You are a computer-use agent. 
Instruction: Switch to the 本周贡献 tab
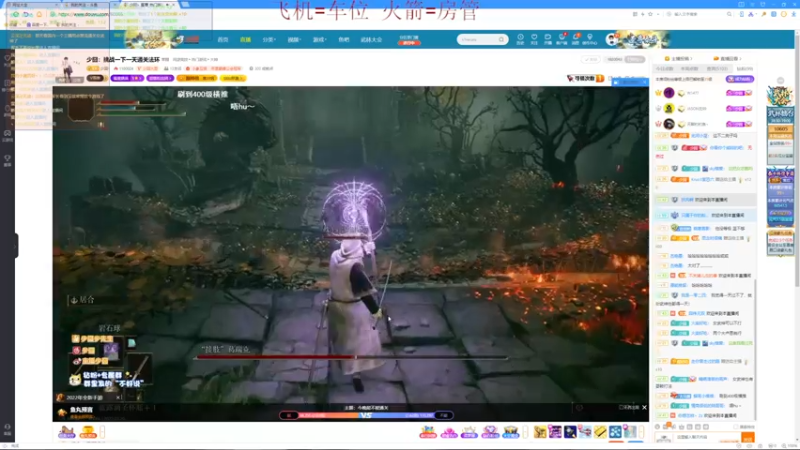[x=689, y=69]
